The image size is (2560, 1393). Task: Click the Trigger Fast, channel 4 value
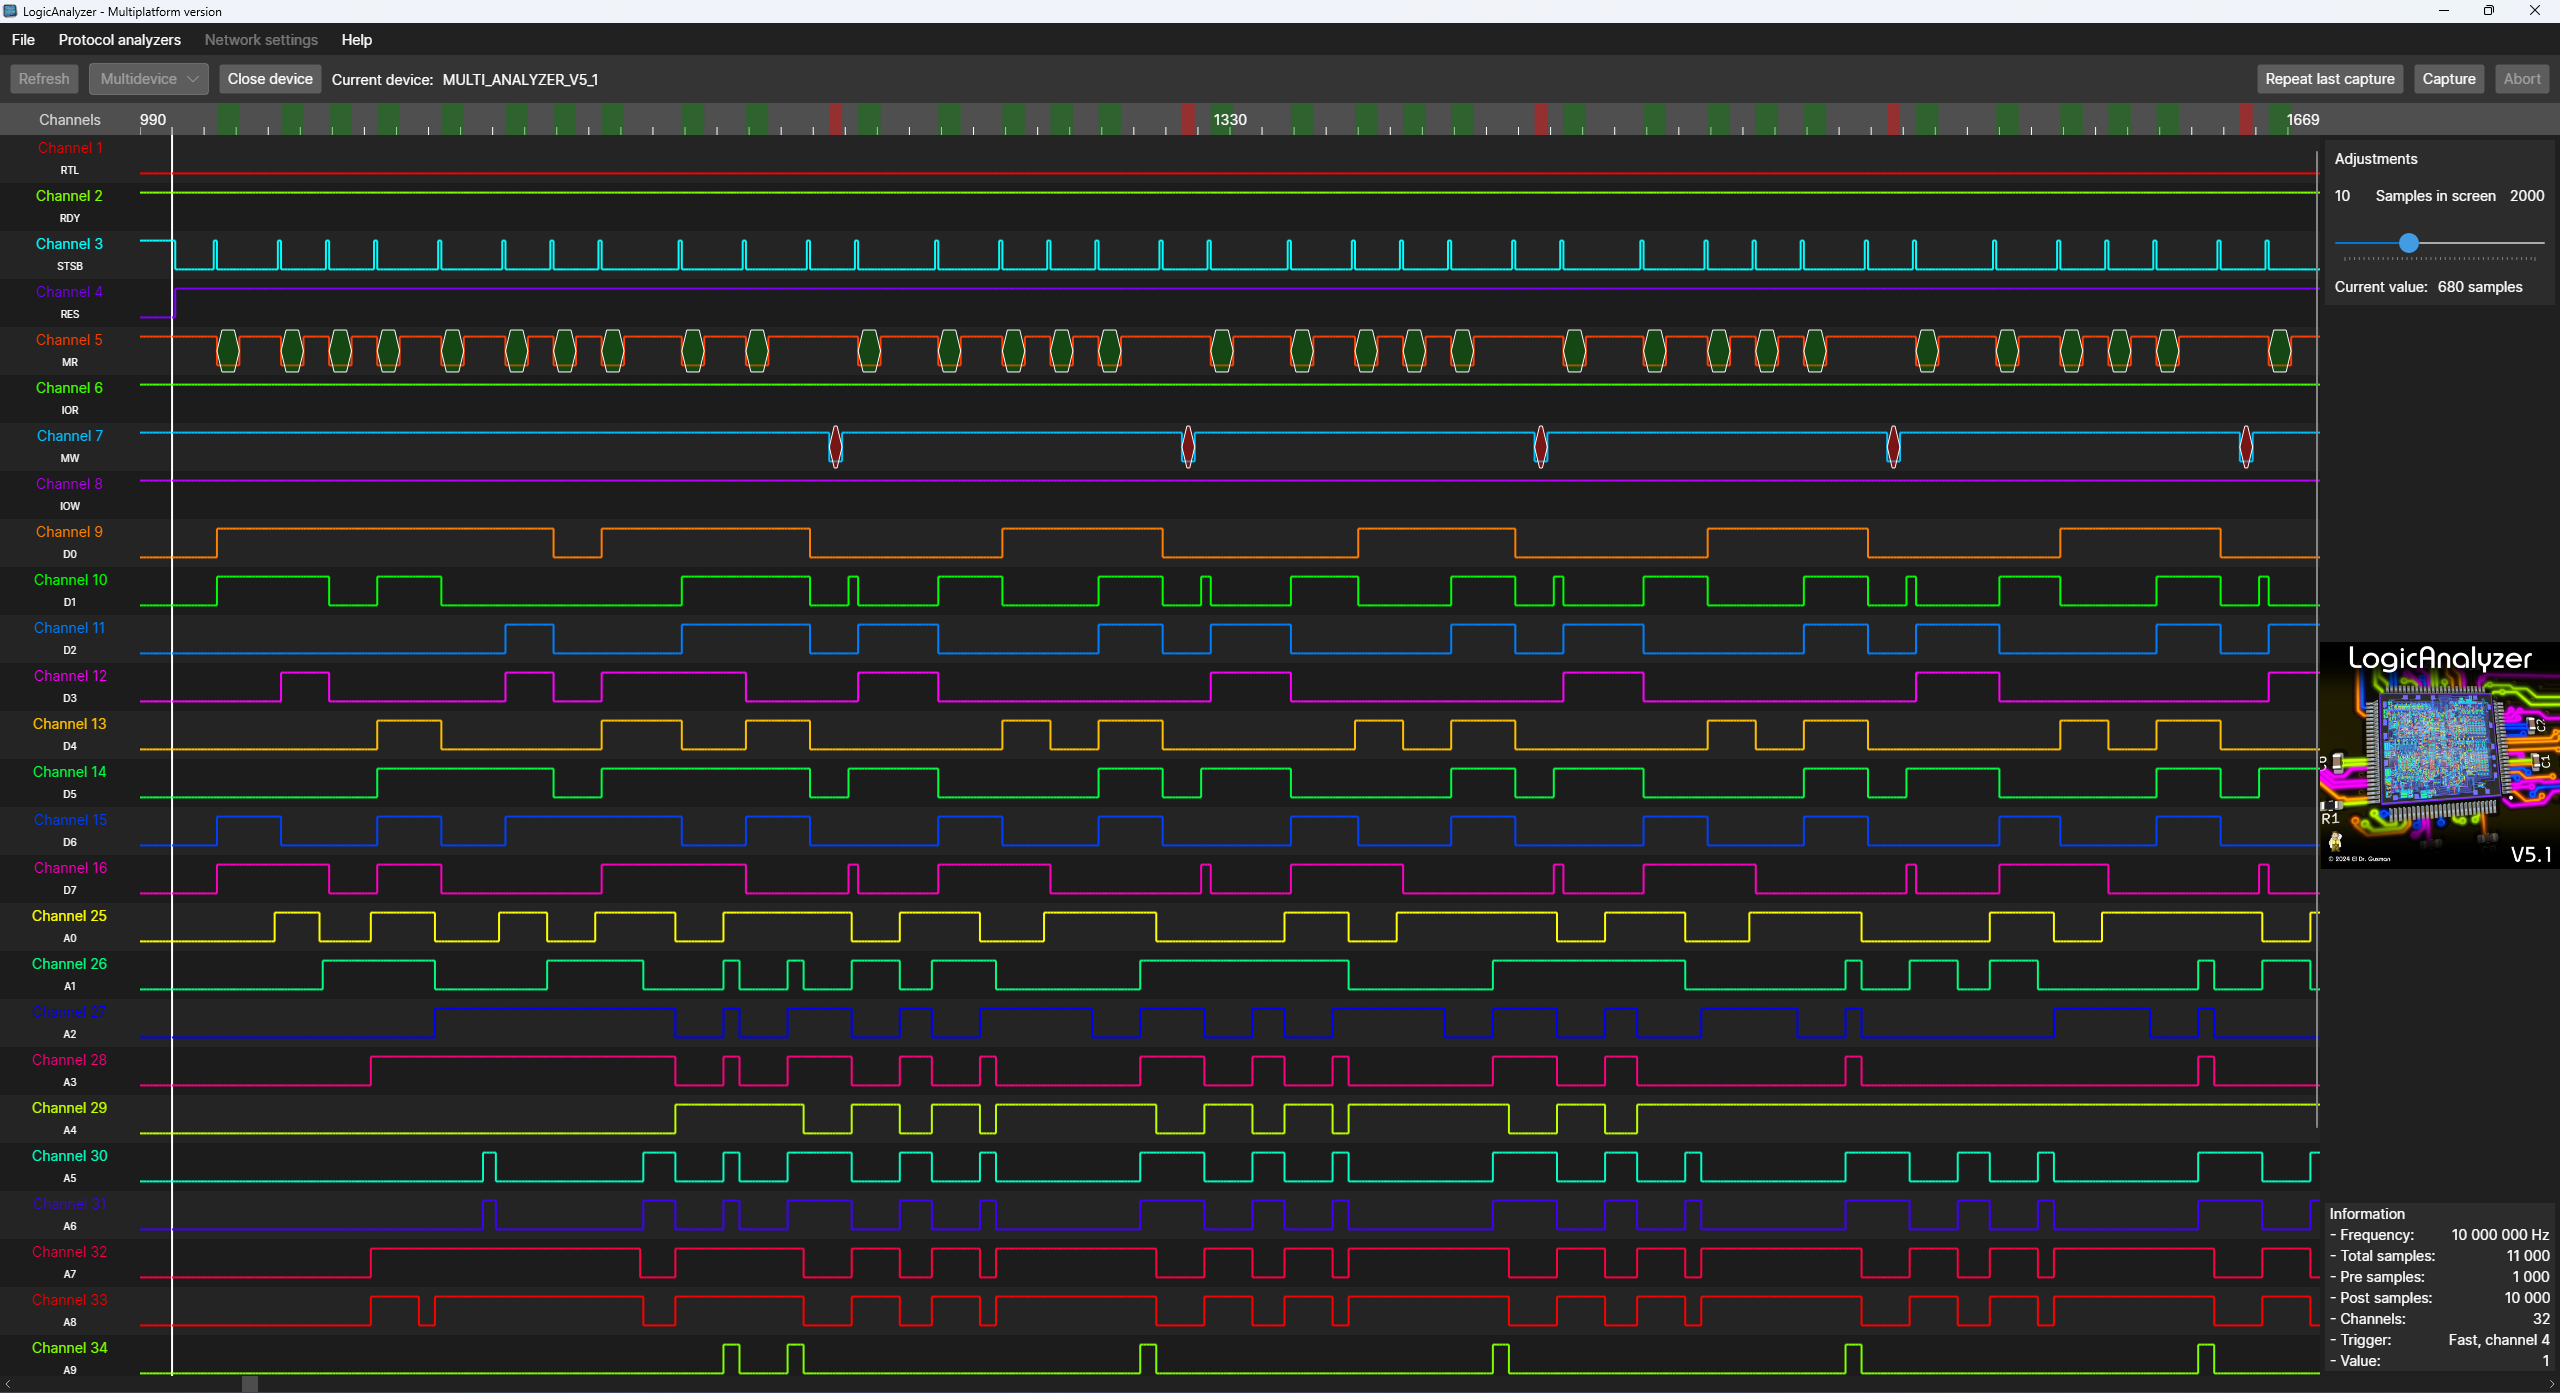click(2498, 1340)
